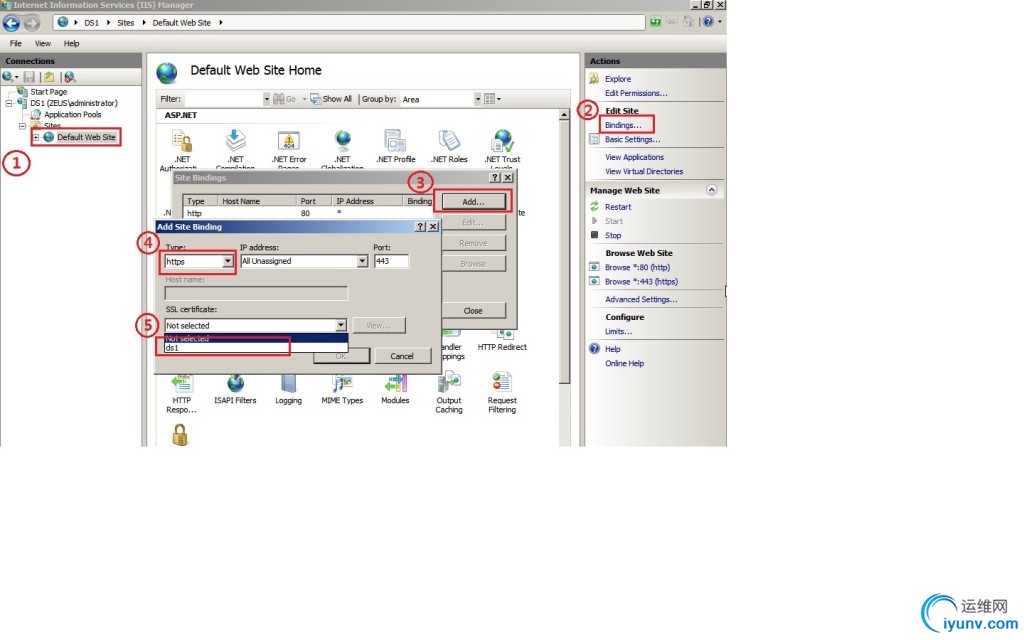1024x640 pixels.
Task: Click the Bindings link in Actions
Action: (x=623, y=125)
